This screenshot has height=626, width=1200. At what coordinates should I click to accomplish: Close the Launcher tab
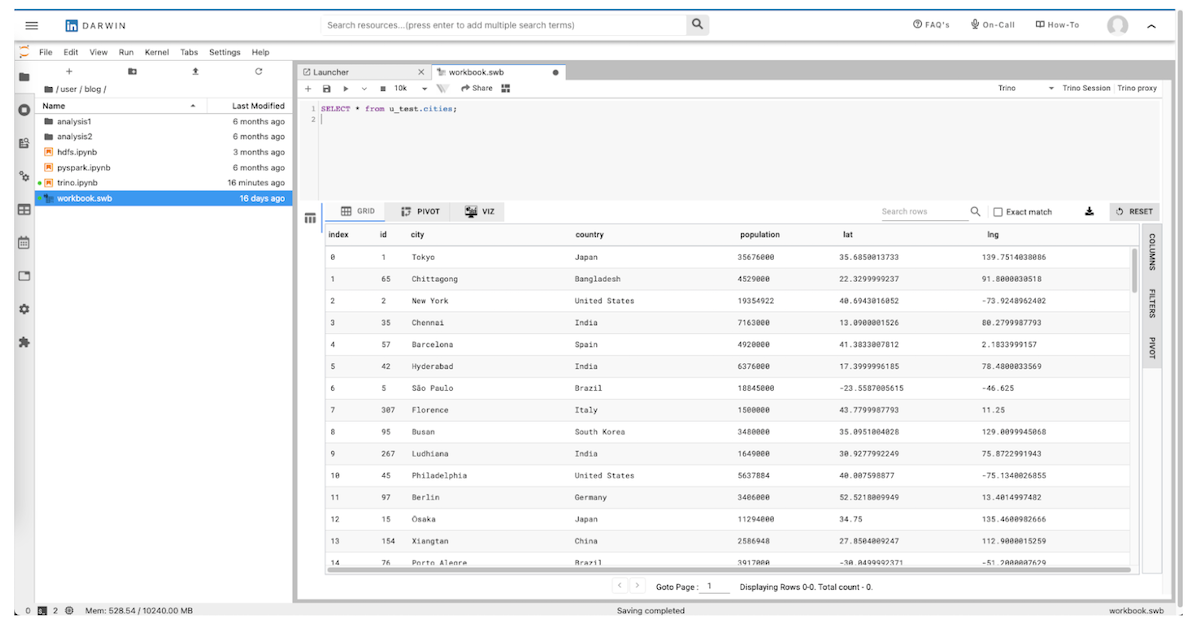pyautogui.click(x=421, y=72)
